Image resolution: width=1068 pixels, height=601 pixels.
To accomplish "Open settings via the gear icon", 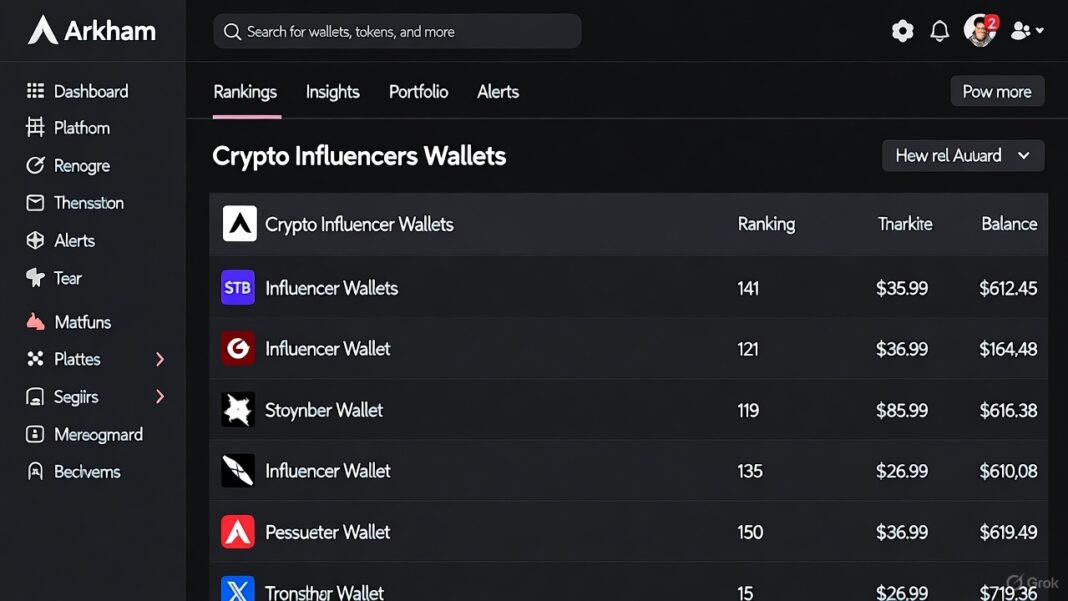I will pos(902,31).
